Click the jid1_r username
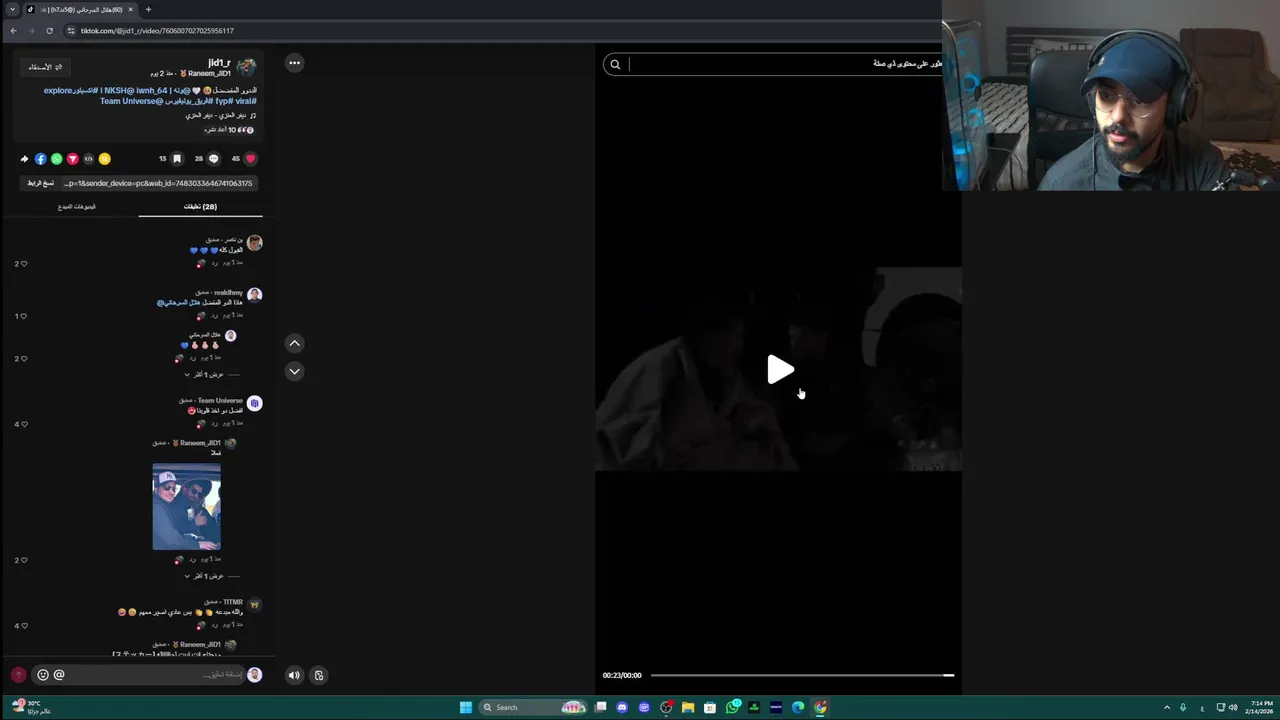The width and height of the screenshot is (1280, 720). [219, 62]
